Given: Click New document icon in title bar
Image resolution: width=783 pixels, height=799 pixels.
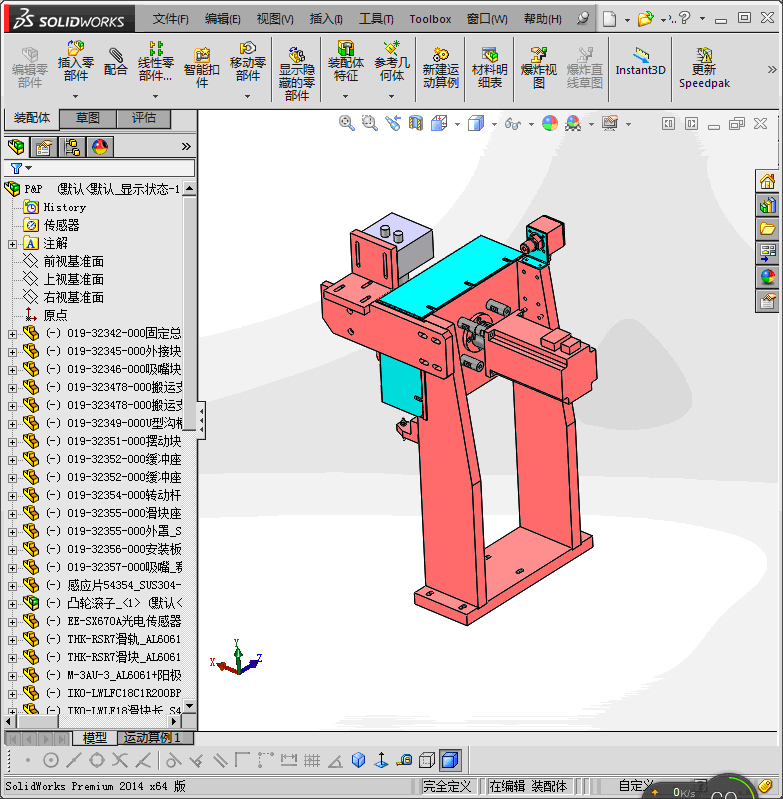Looking at the screenshot, I should click(609, 19).
